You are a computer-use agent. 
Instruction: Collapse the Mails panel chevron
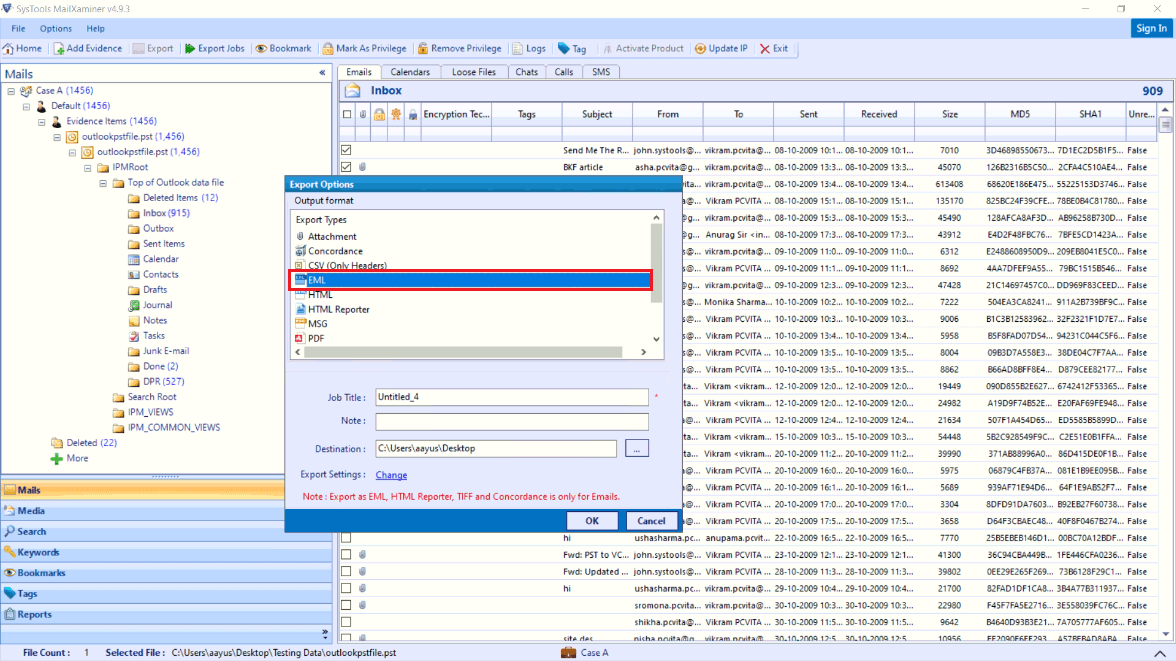tap(322, 74)
